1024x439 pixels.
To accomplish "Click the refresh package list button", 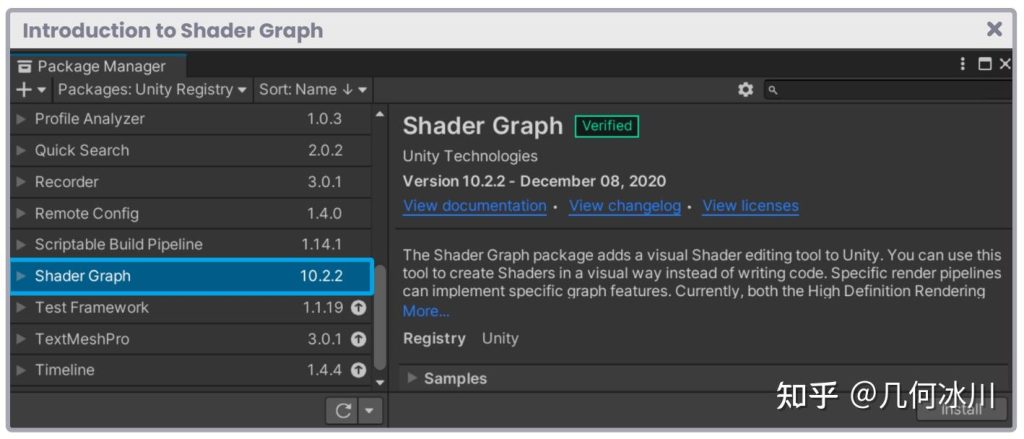I will (x=343, y=411).
